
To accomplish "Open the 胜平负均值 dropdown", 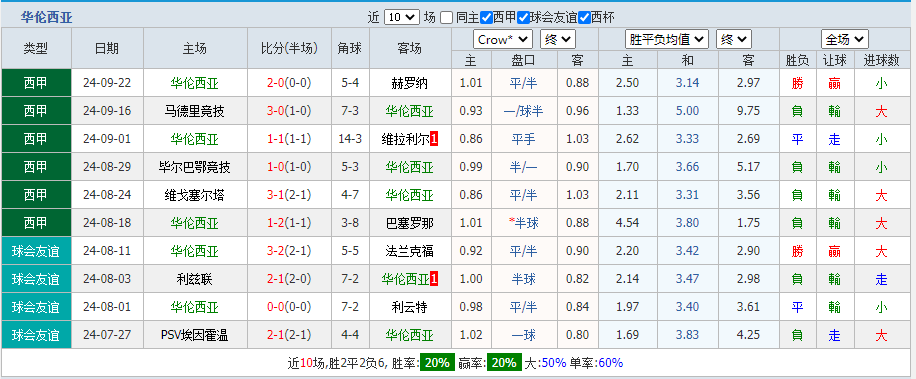I will [667, 40].
